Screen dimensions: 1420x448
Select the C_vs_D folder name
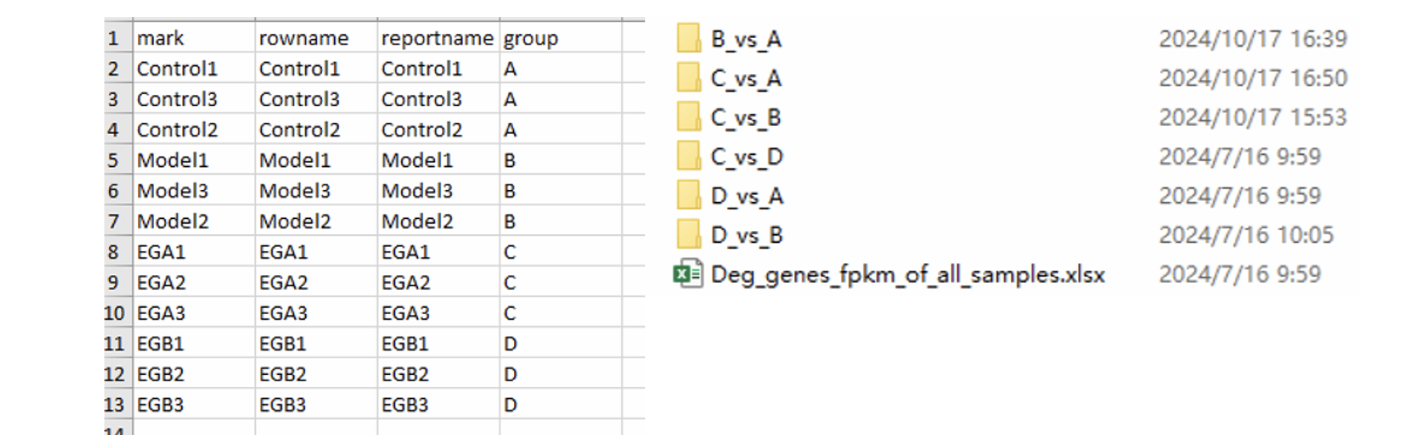(x=746, y=156)
